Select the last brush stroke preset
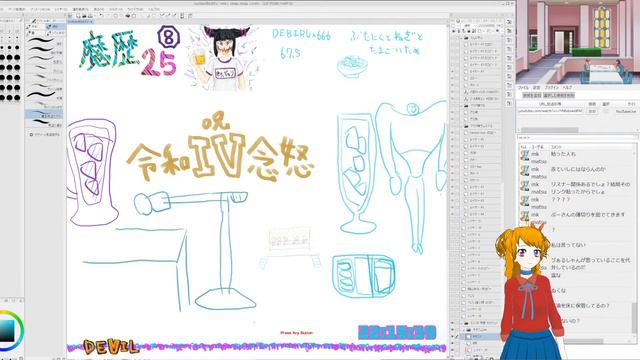The image size is (640, 360). pyautogui.click(x=44, y=123)
